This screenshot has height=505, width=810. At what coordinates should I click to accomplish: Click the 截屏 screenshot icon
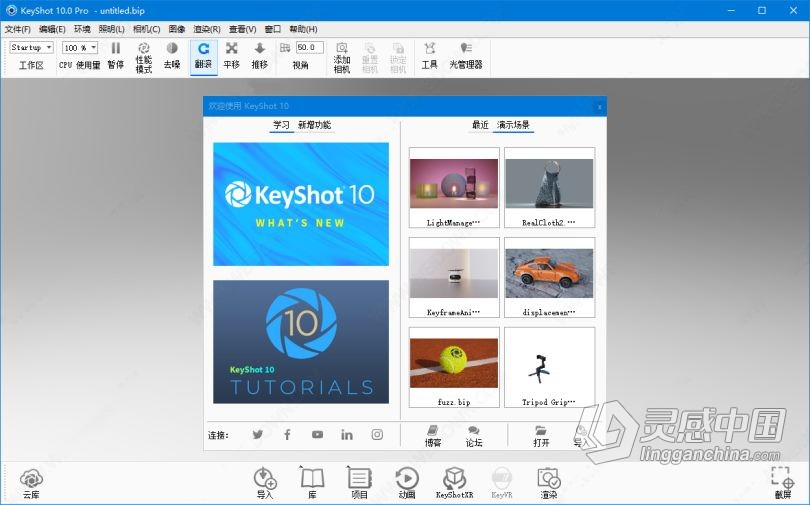pyautogui.click(x=783, y=482)
